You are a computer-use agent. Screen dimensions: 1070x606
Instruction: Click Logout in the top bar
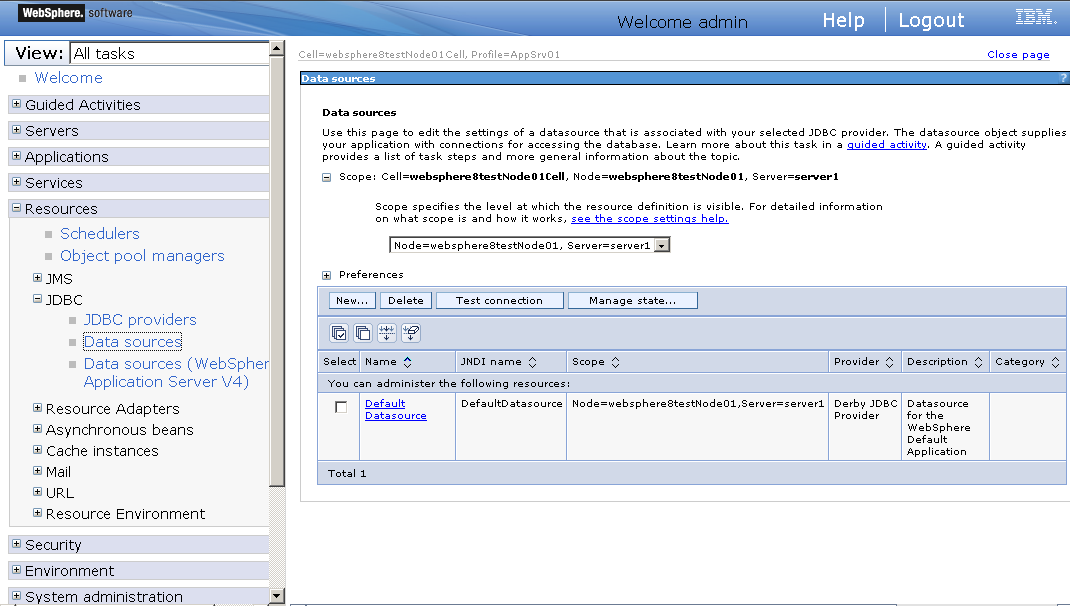(931, 19)
